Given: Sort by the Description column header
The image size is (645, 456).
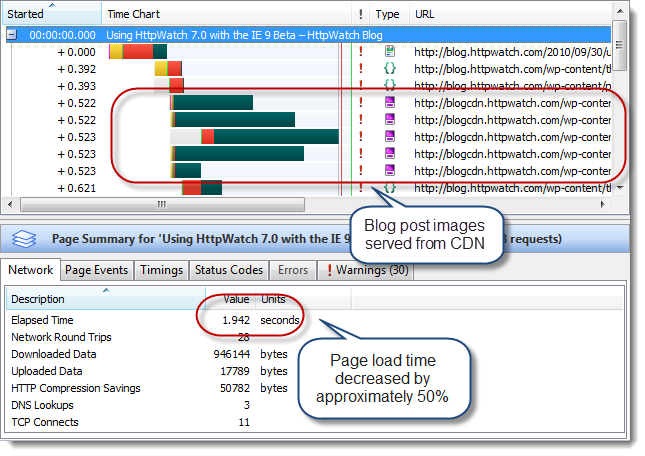Looking at the screenshot, I should [106, 299].
